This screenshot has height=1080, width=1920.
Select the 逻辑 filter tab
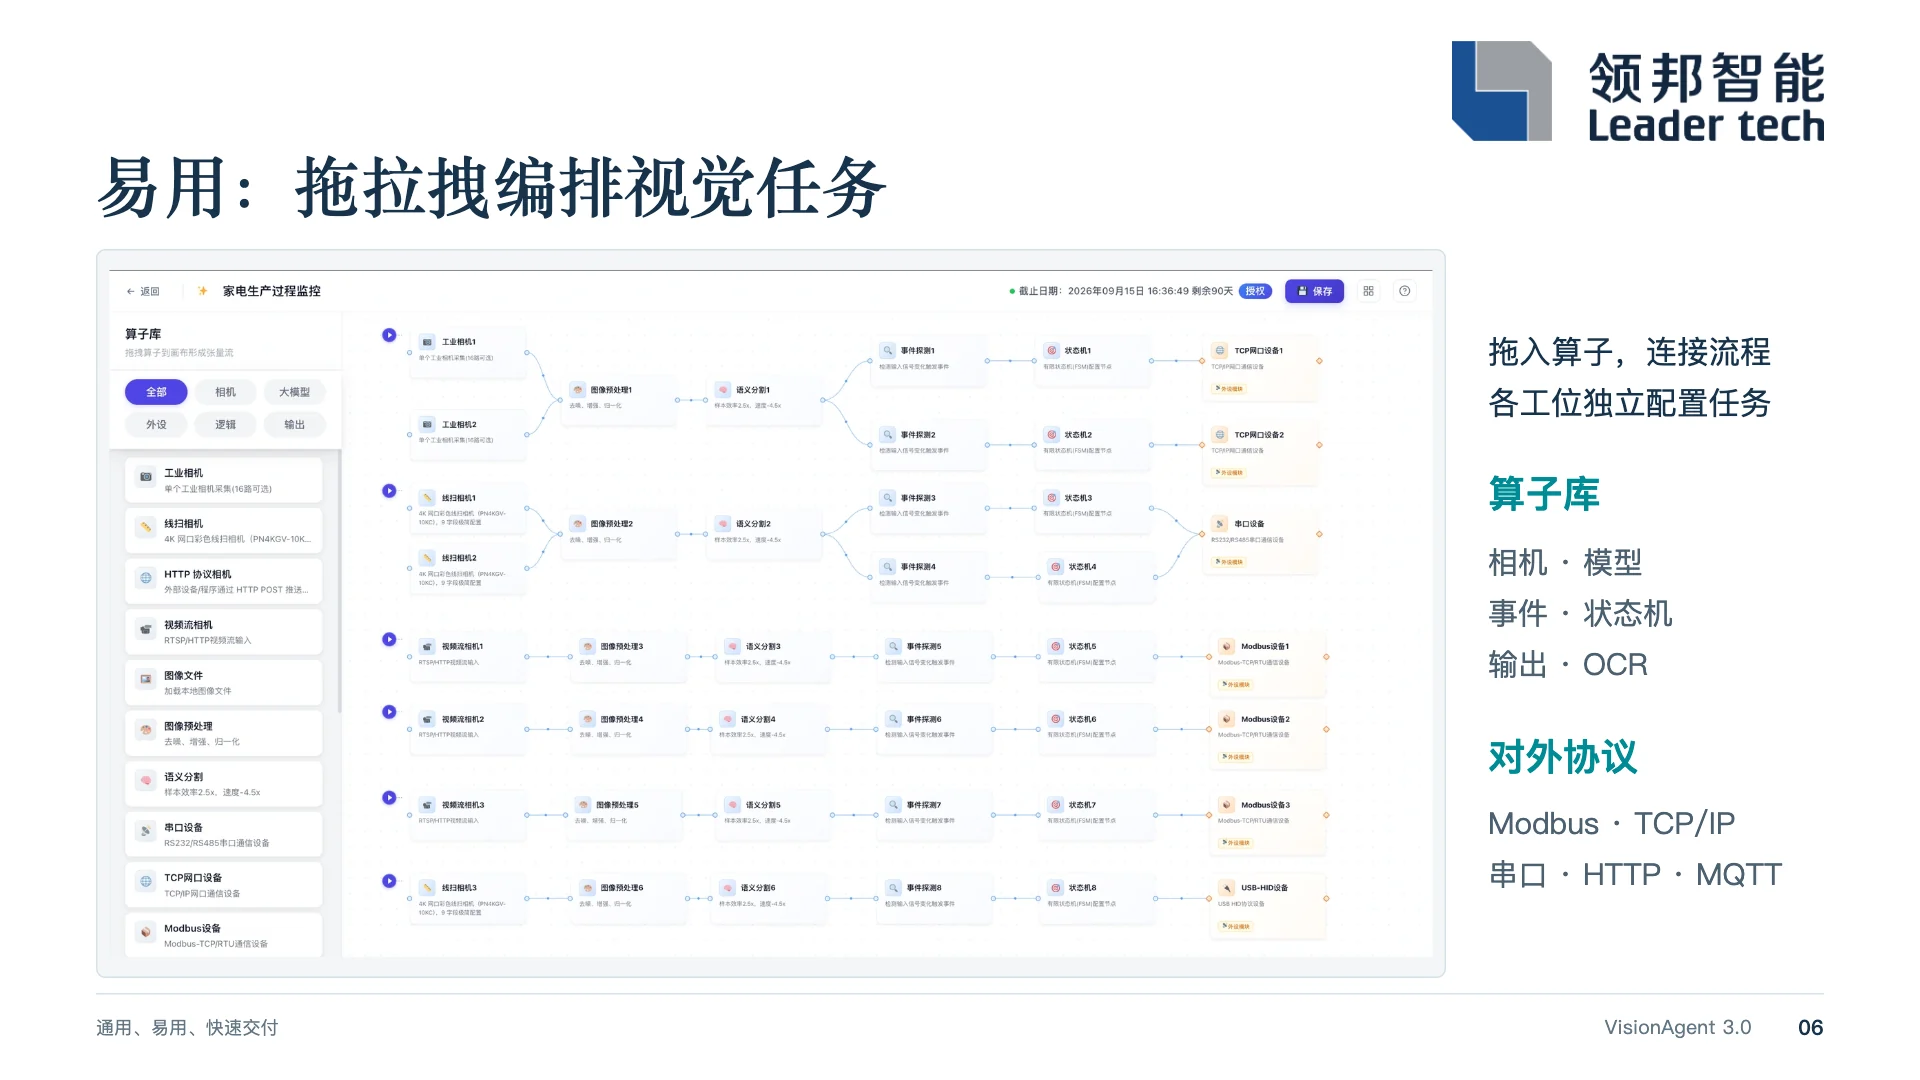pyautogui.click(x=226, y=425)
